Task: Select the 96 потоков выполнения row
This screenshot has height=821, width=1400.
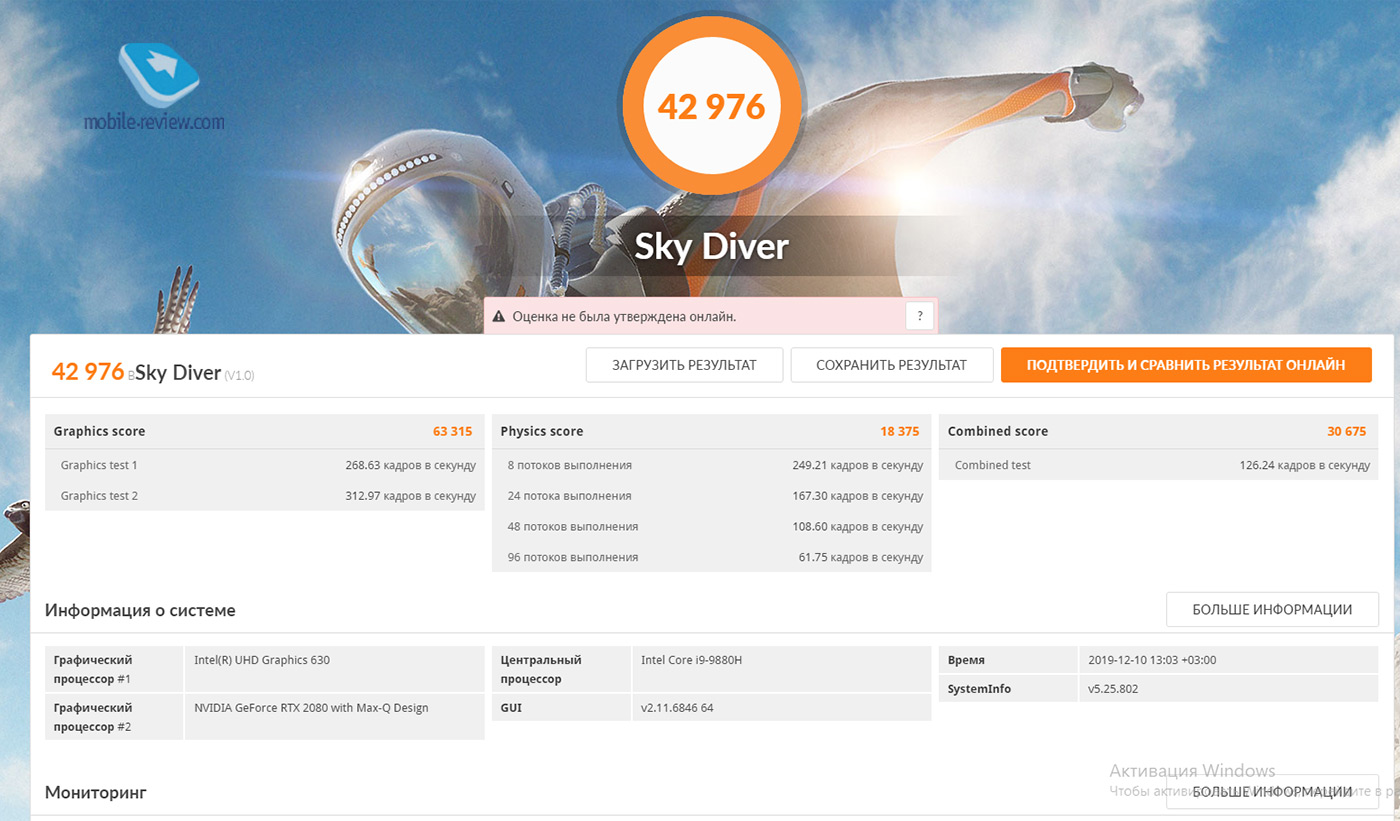Action: coord(710,557)
